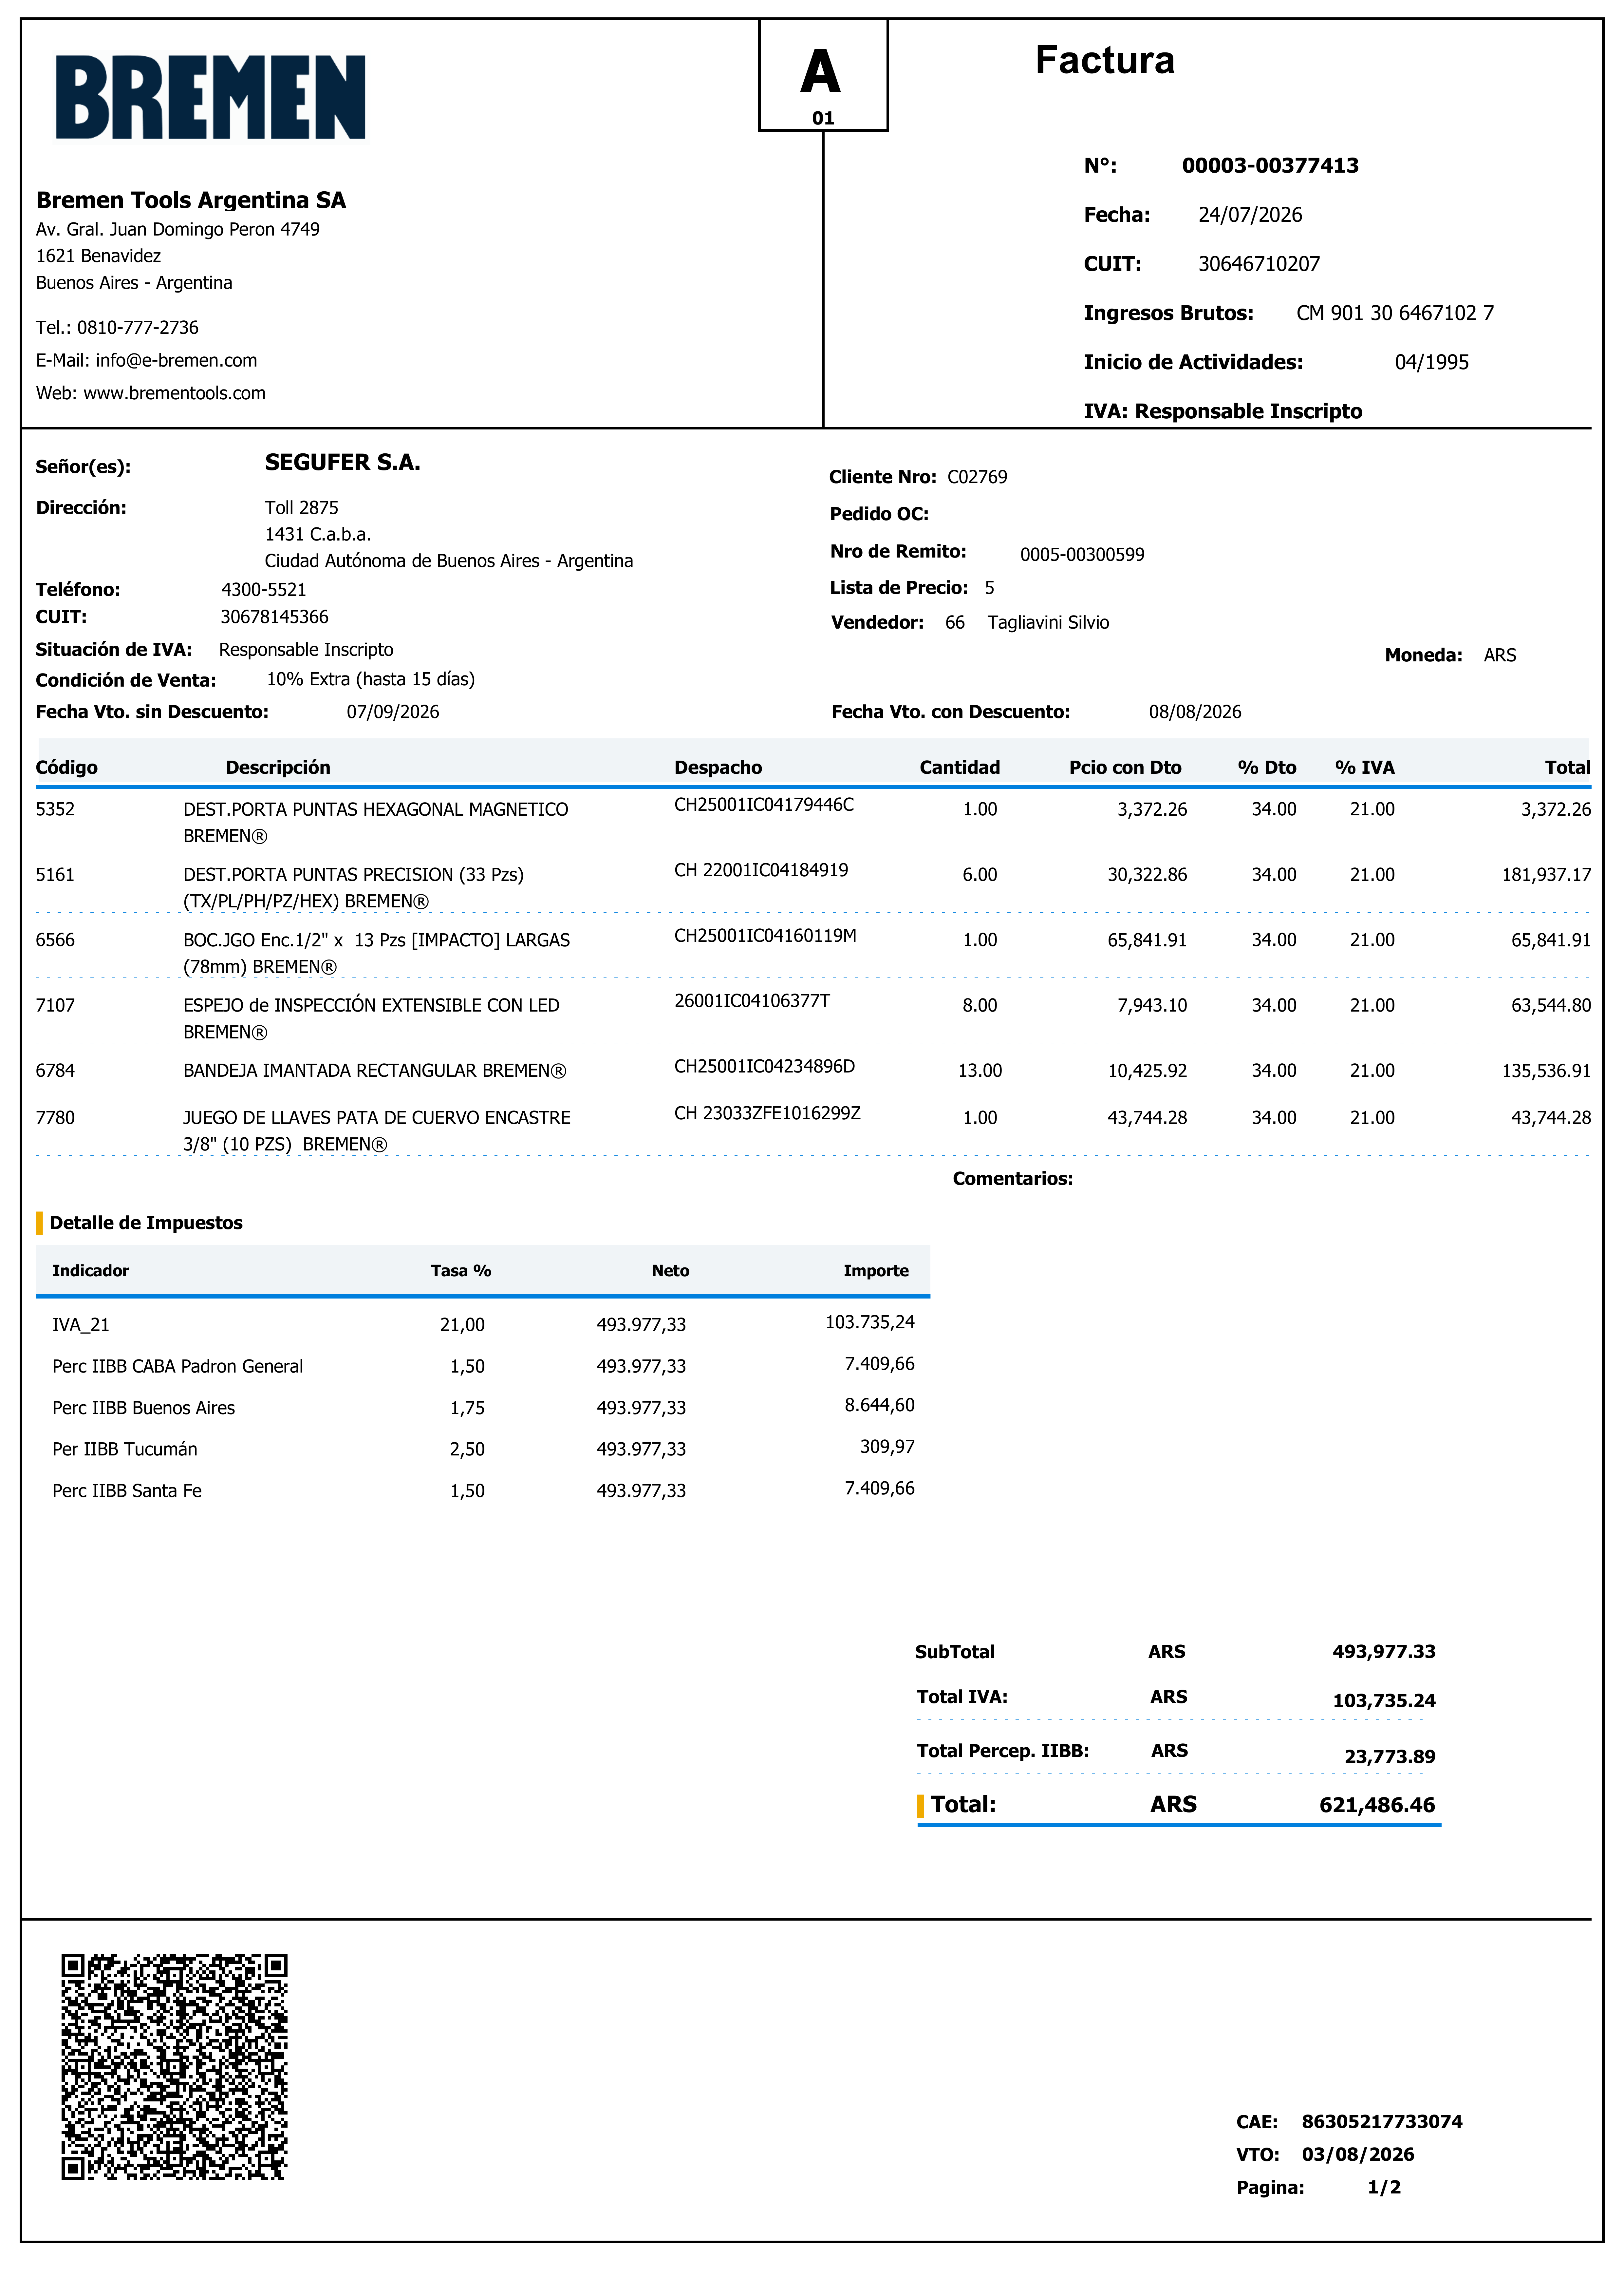Click the orange marker beside Detalle de Impuestos
The width and height of the screenshot is (1624, 2296).
click(40, 1223)
